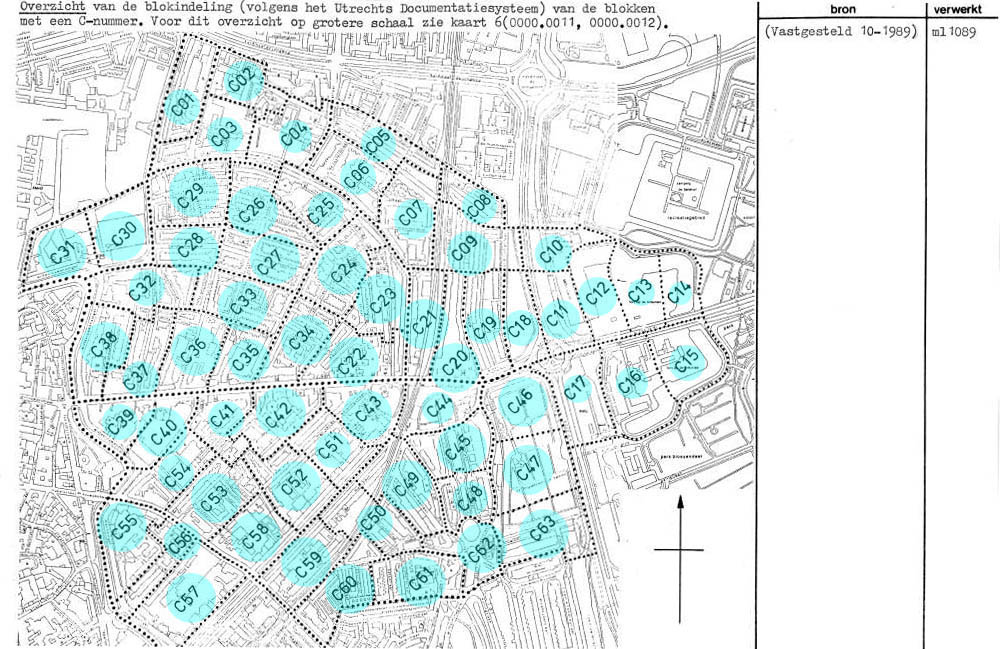The width and height of the screenshot is (1000, 649).
Task: Click the C08 block marker
Action: (x=480, y=207)
